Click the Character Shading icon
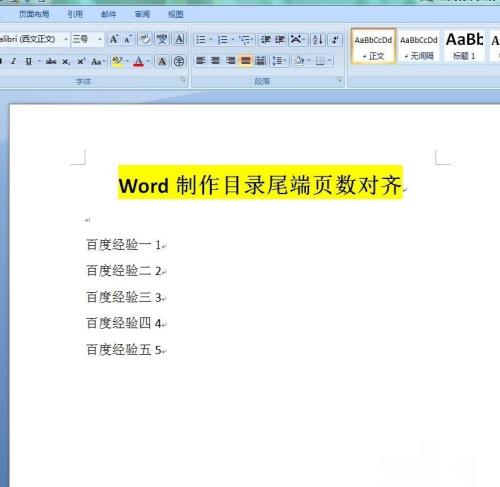Screen dimensions: 500x487 [162, 61]
